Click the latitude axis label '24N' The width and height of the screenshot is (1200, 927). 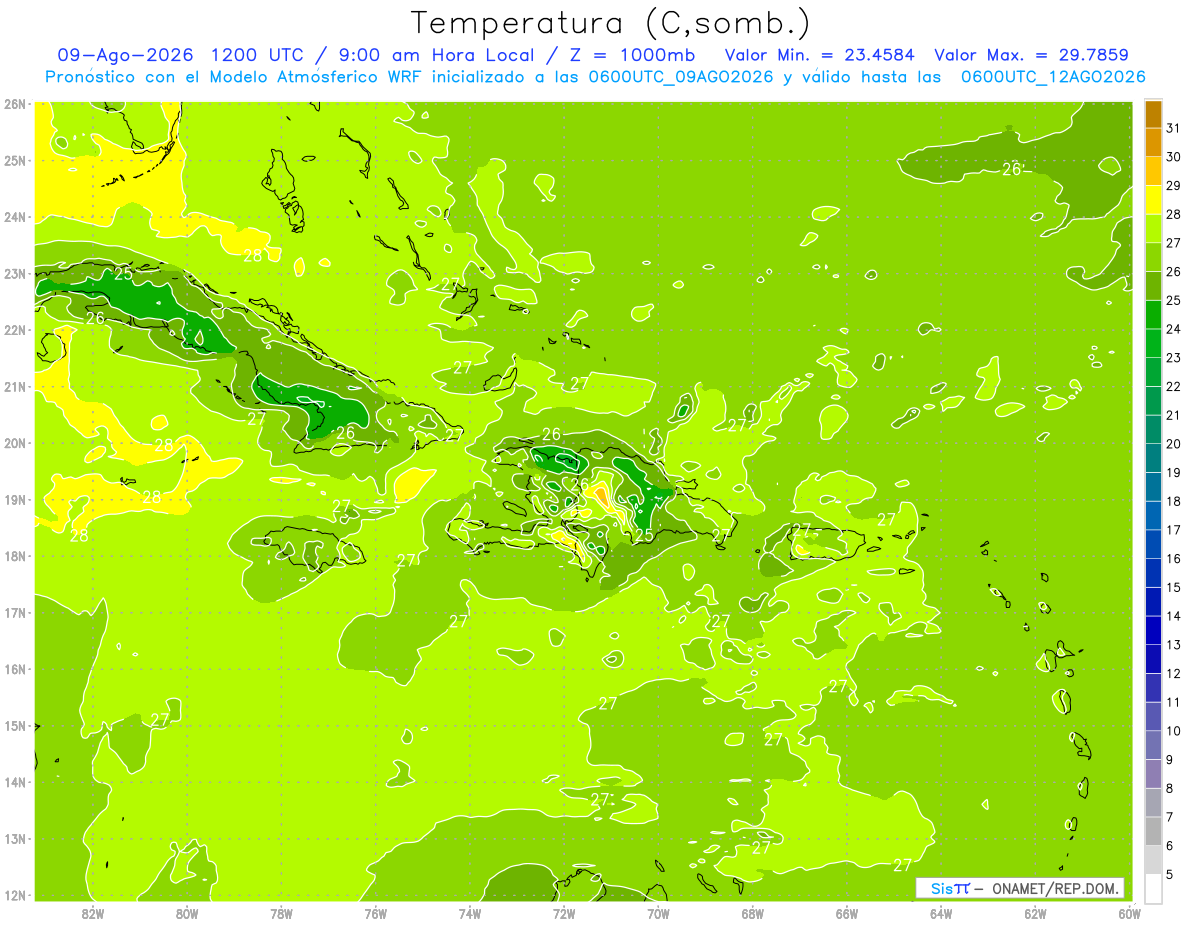[x=15, y=217]
